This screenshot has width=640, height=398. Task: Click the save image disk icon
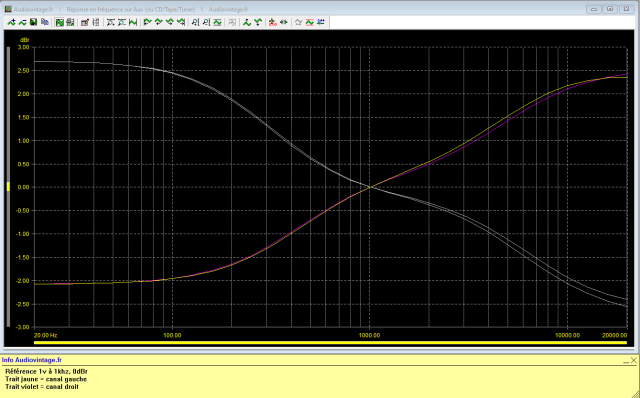tap(33, 22)
